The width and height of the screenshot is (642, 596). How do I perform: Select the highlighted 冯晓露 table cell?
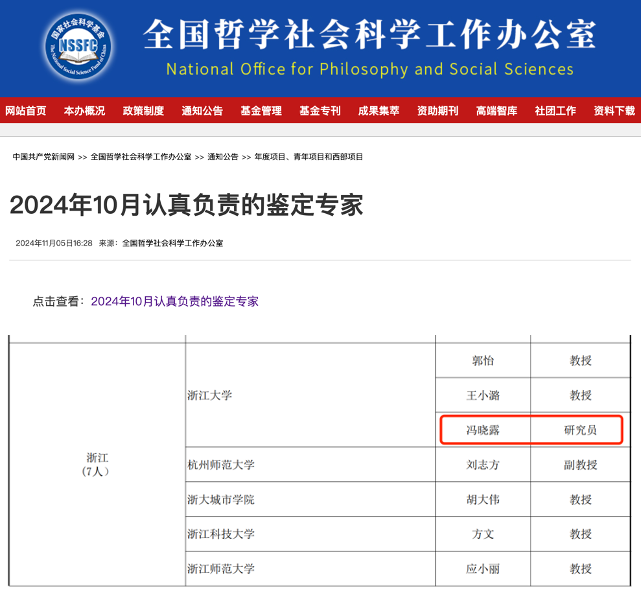483,430
